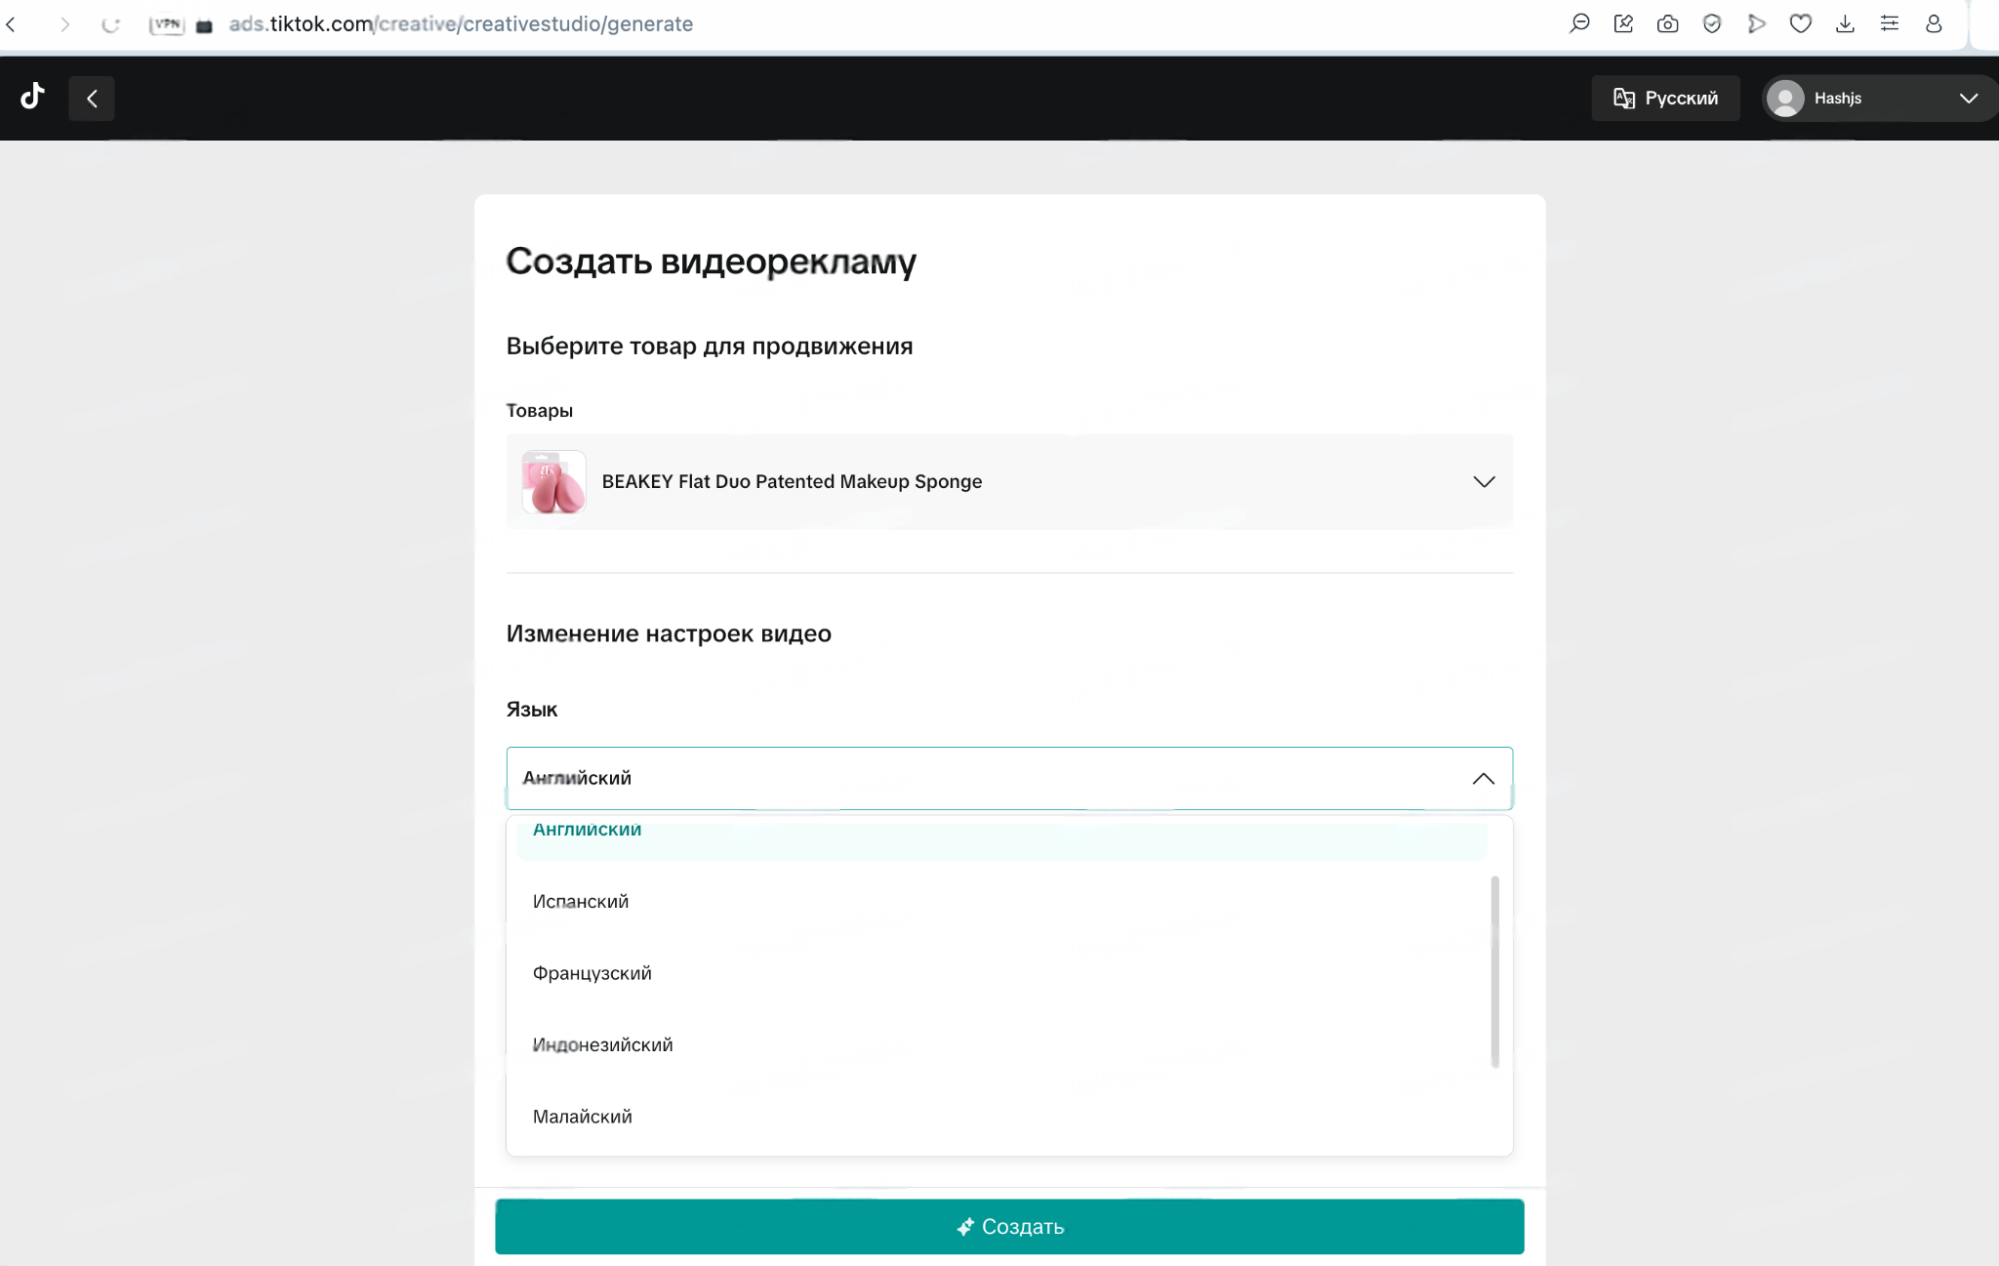Viewport: 1999px width, 1266px height.
Task: Select Французский in the language list
Action: tap(1001, 973)
